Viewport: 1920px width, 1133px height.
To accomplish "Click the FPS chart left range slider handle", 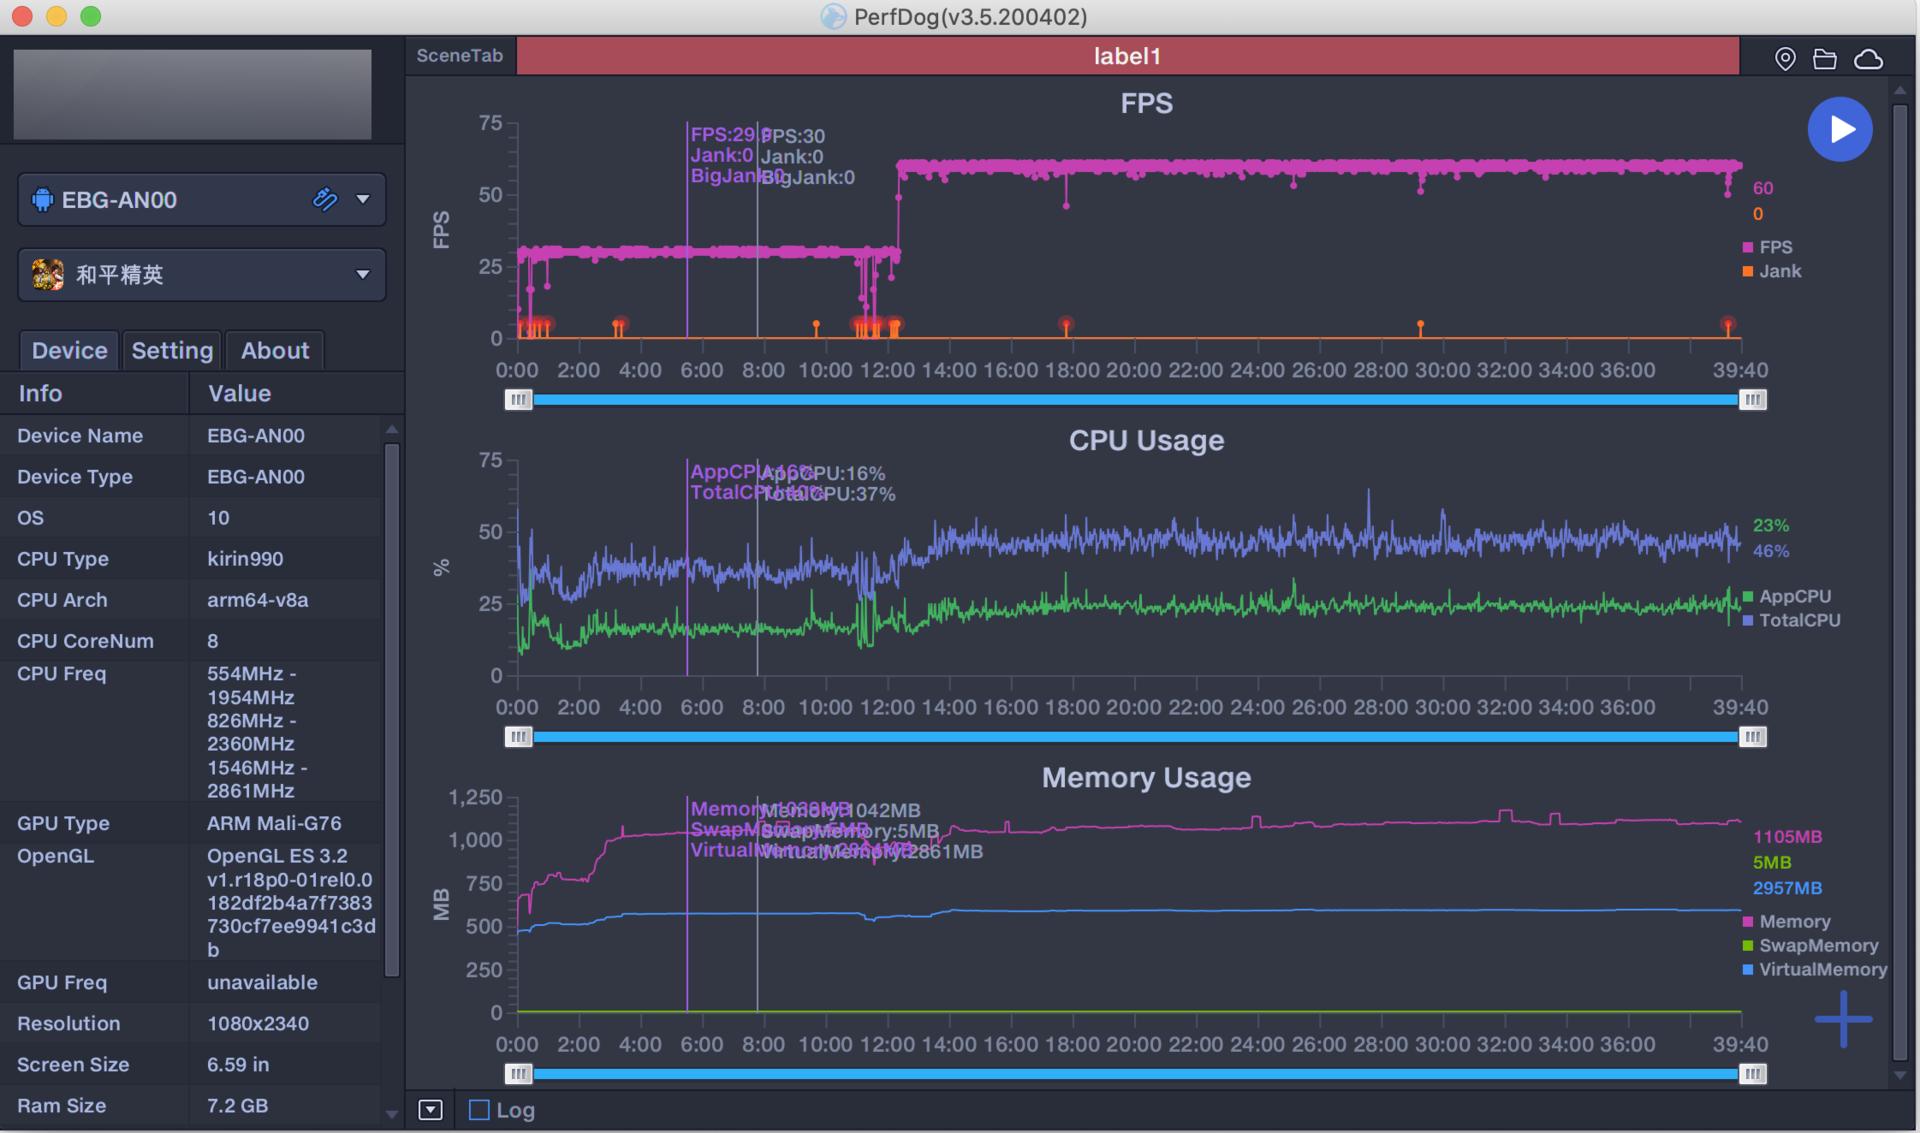I will coord(518,400).
